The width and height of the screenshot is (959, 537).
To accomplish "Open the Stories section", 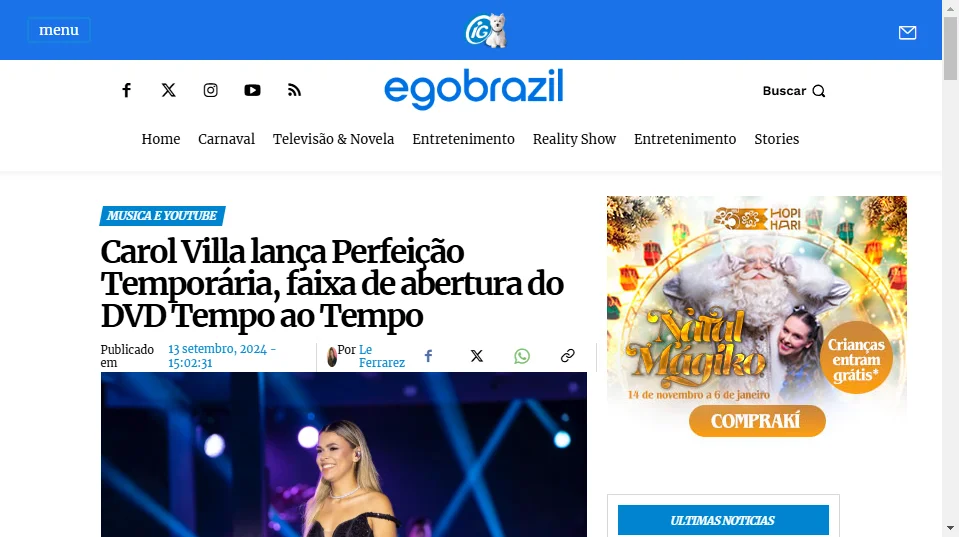I will 776,139.
